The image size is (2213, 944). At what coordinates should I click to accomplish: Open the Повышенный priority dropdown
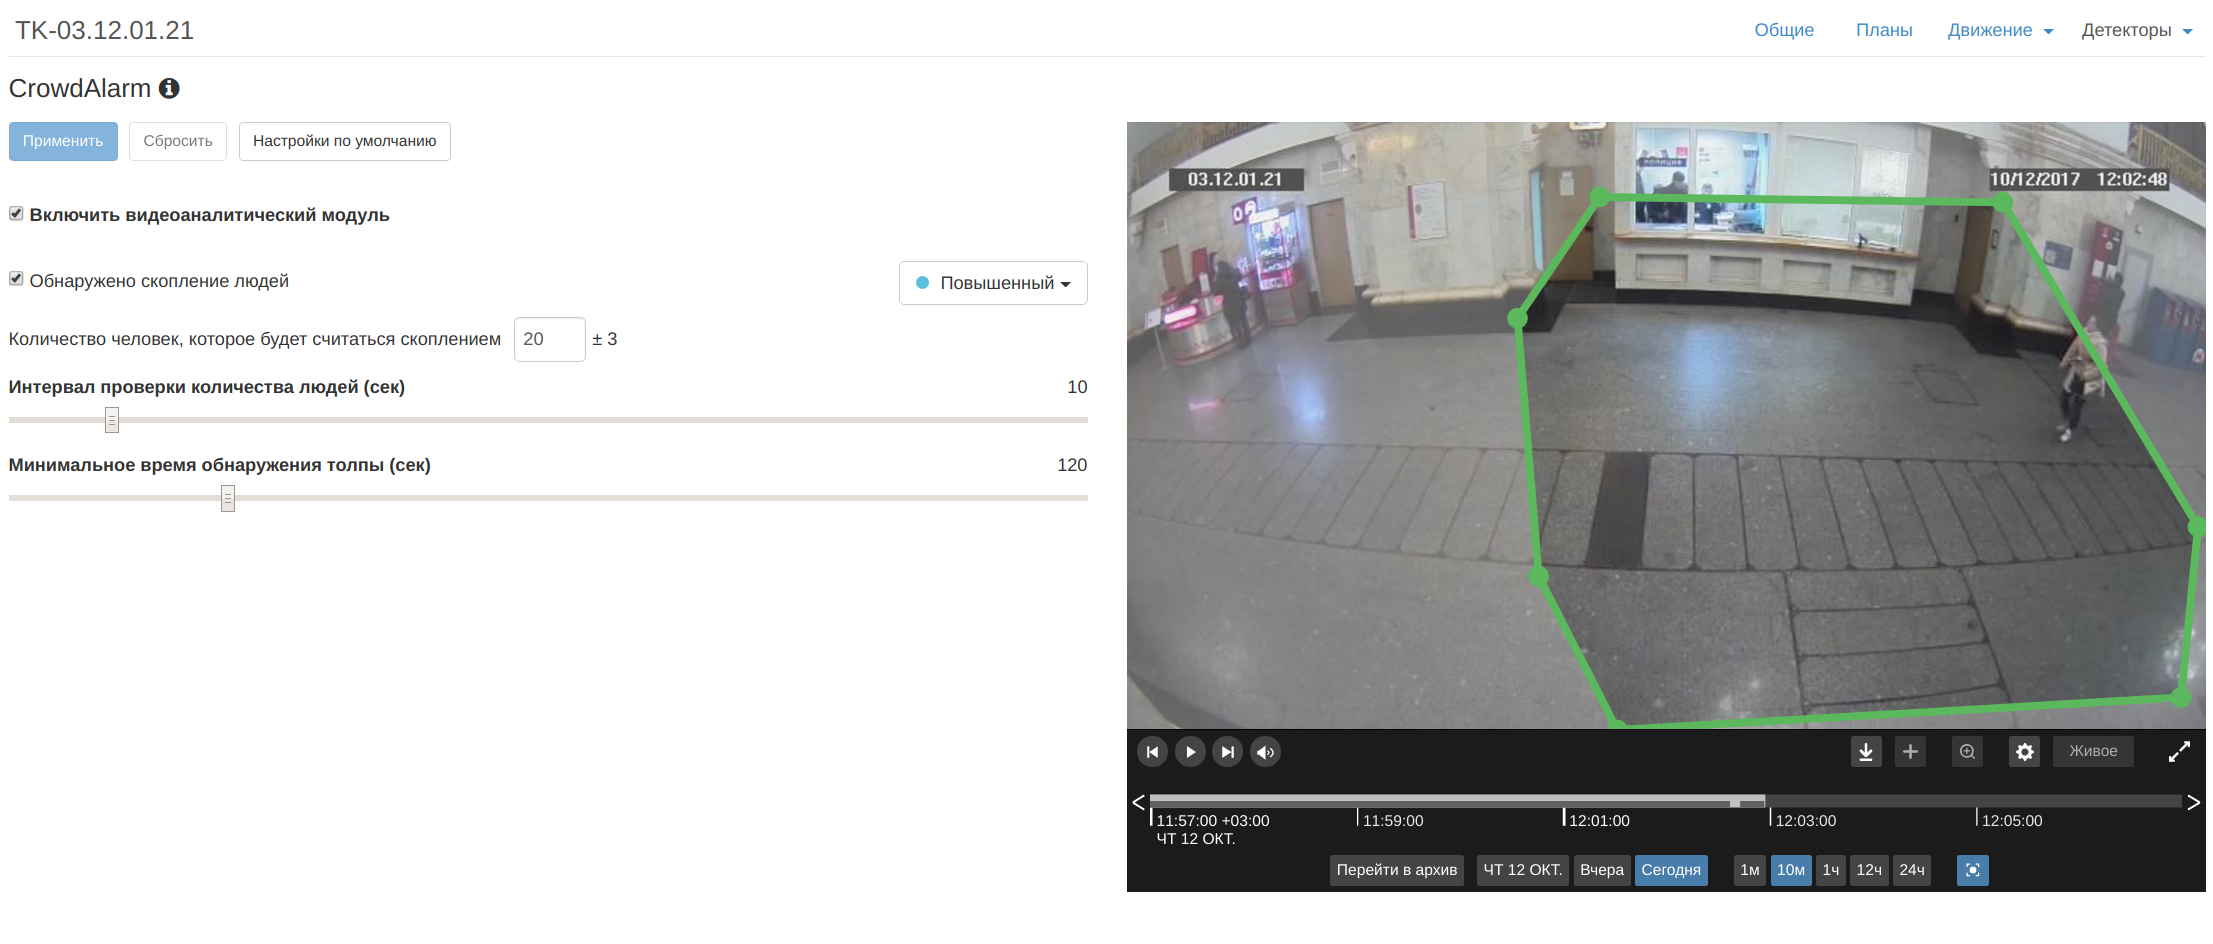(x=993, y=283)
